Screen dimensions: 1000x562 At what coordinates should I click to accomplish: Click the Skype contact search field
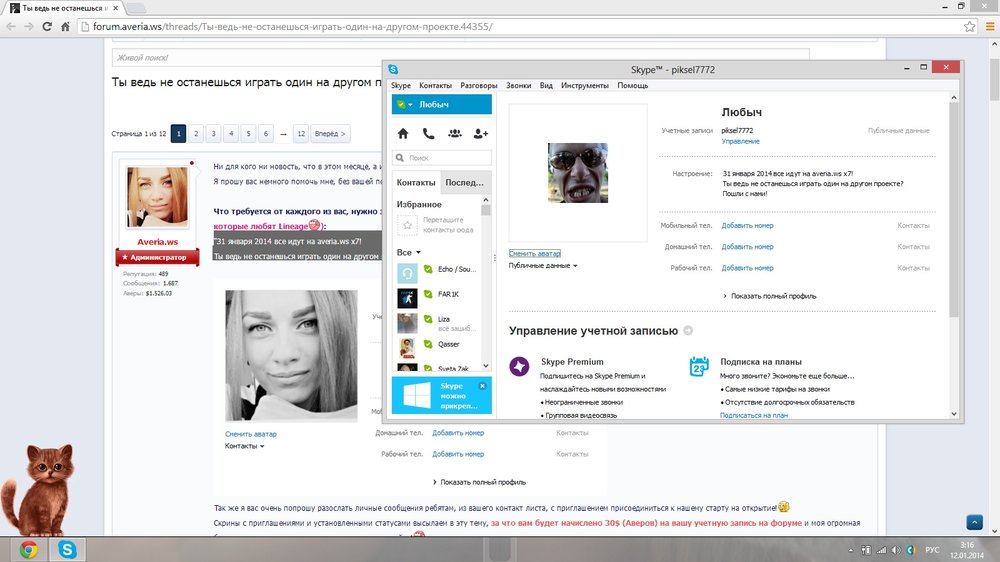pos(443,158)
